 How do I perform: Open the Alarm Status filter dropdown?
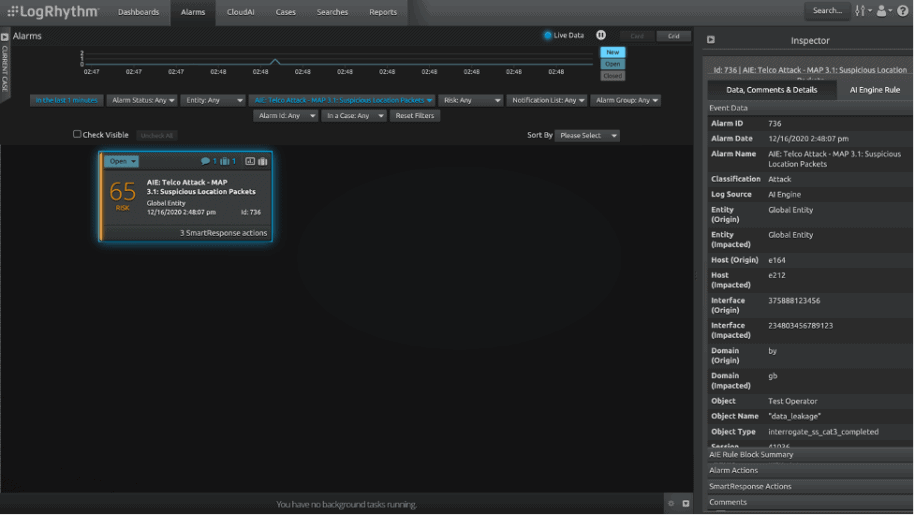point(142,100)
